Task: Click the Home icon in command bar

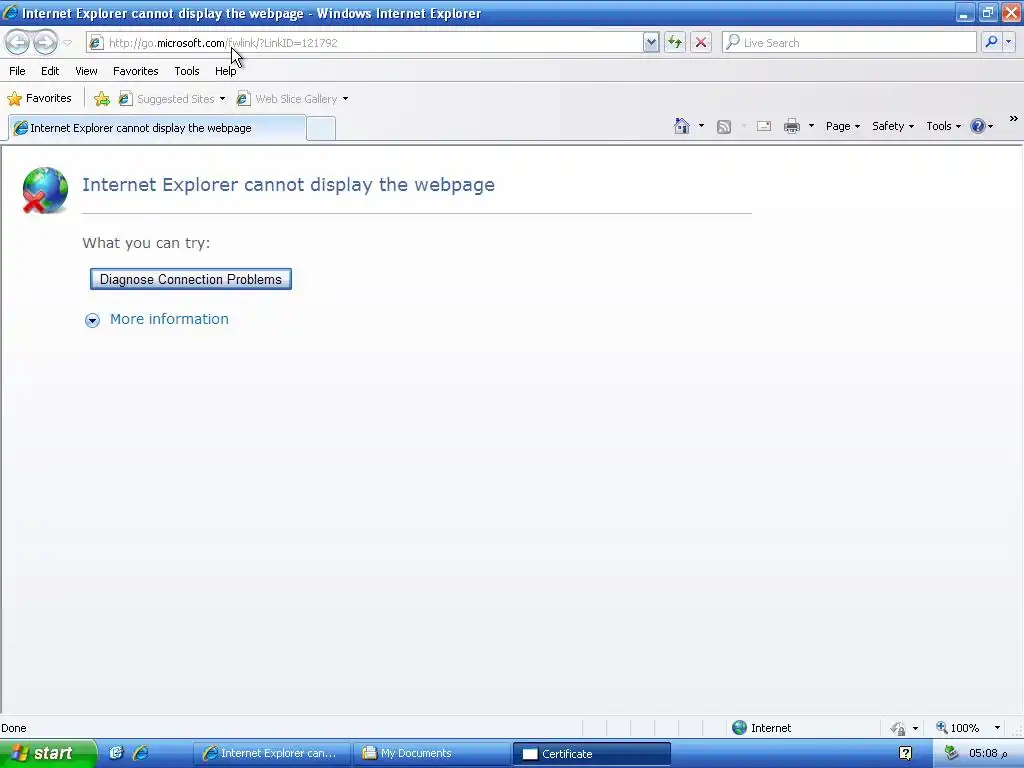Action: tap(682, 126)
